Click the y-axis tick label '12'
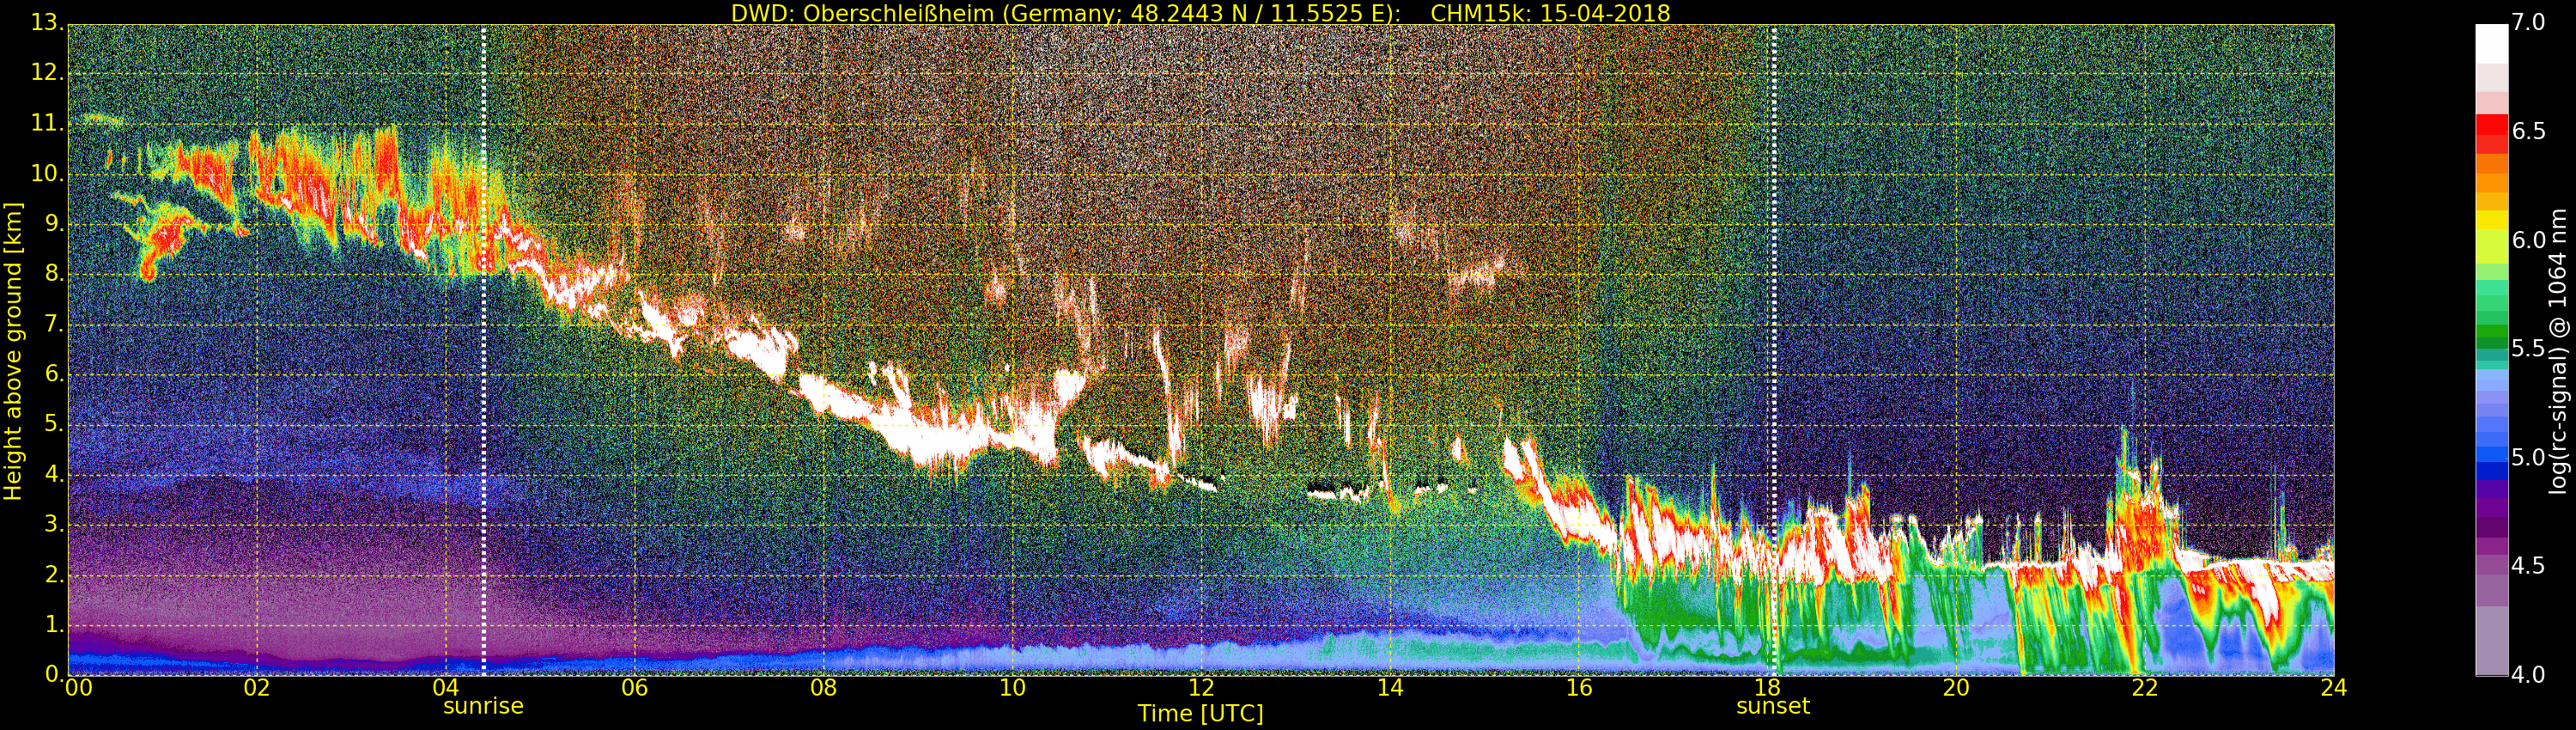This screenshot has height=730, width=2576. click(50, 73)
